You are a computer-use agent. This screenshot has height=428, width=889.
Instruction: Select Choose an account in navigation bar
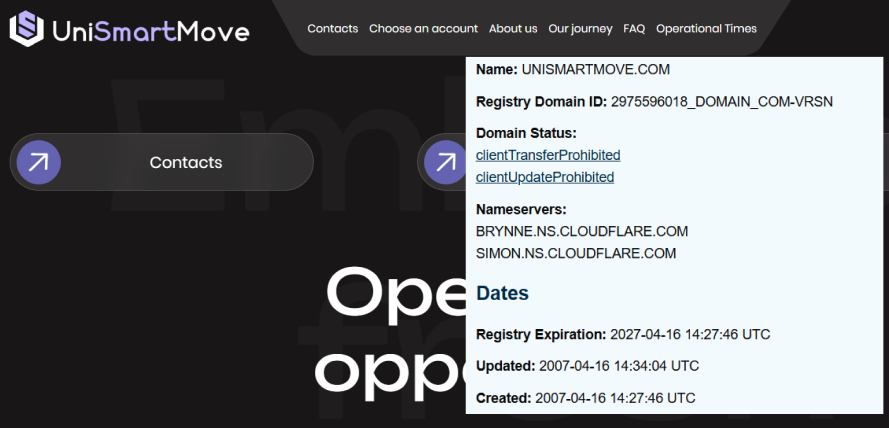pos(423,29)
